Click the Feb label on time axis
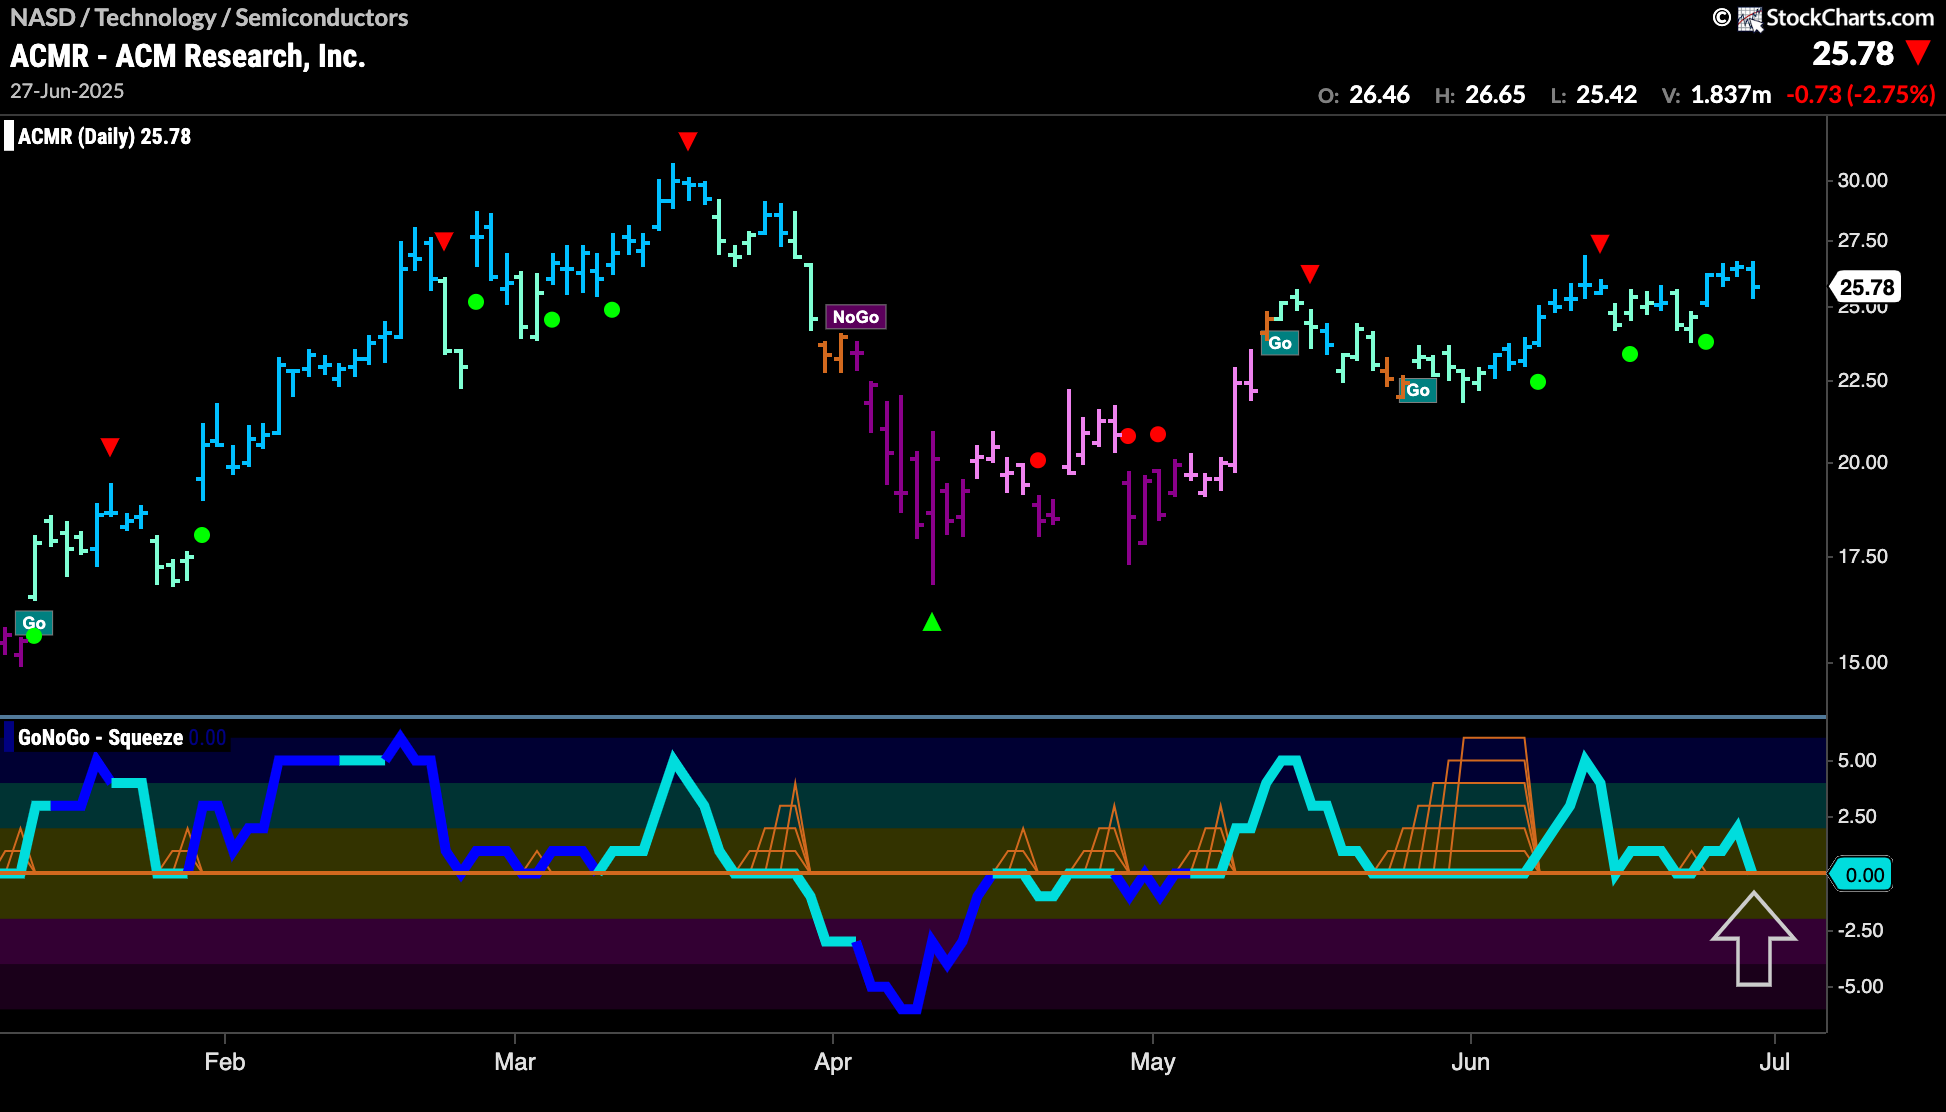Screen dimensions: 1946x1112 (x=225, y=1062)
